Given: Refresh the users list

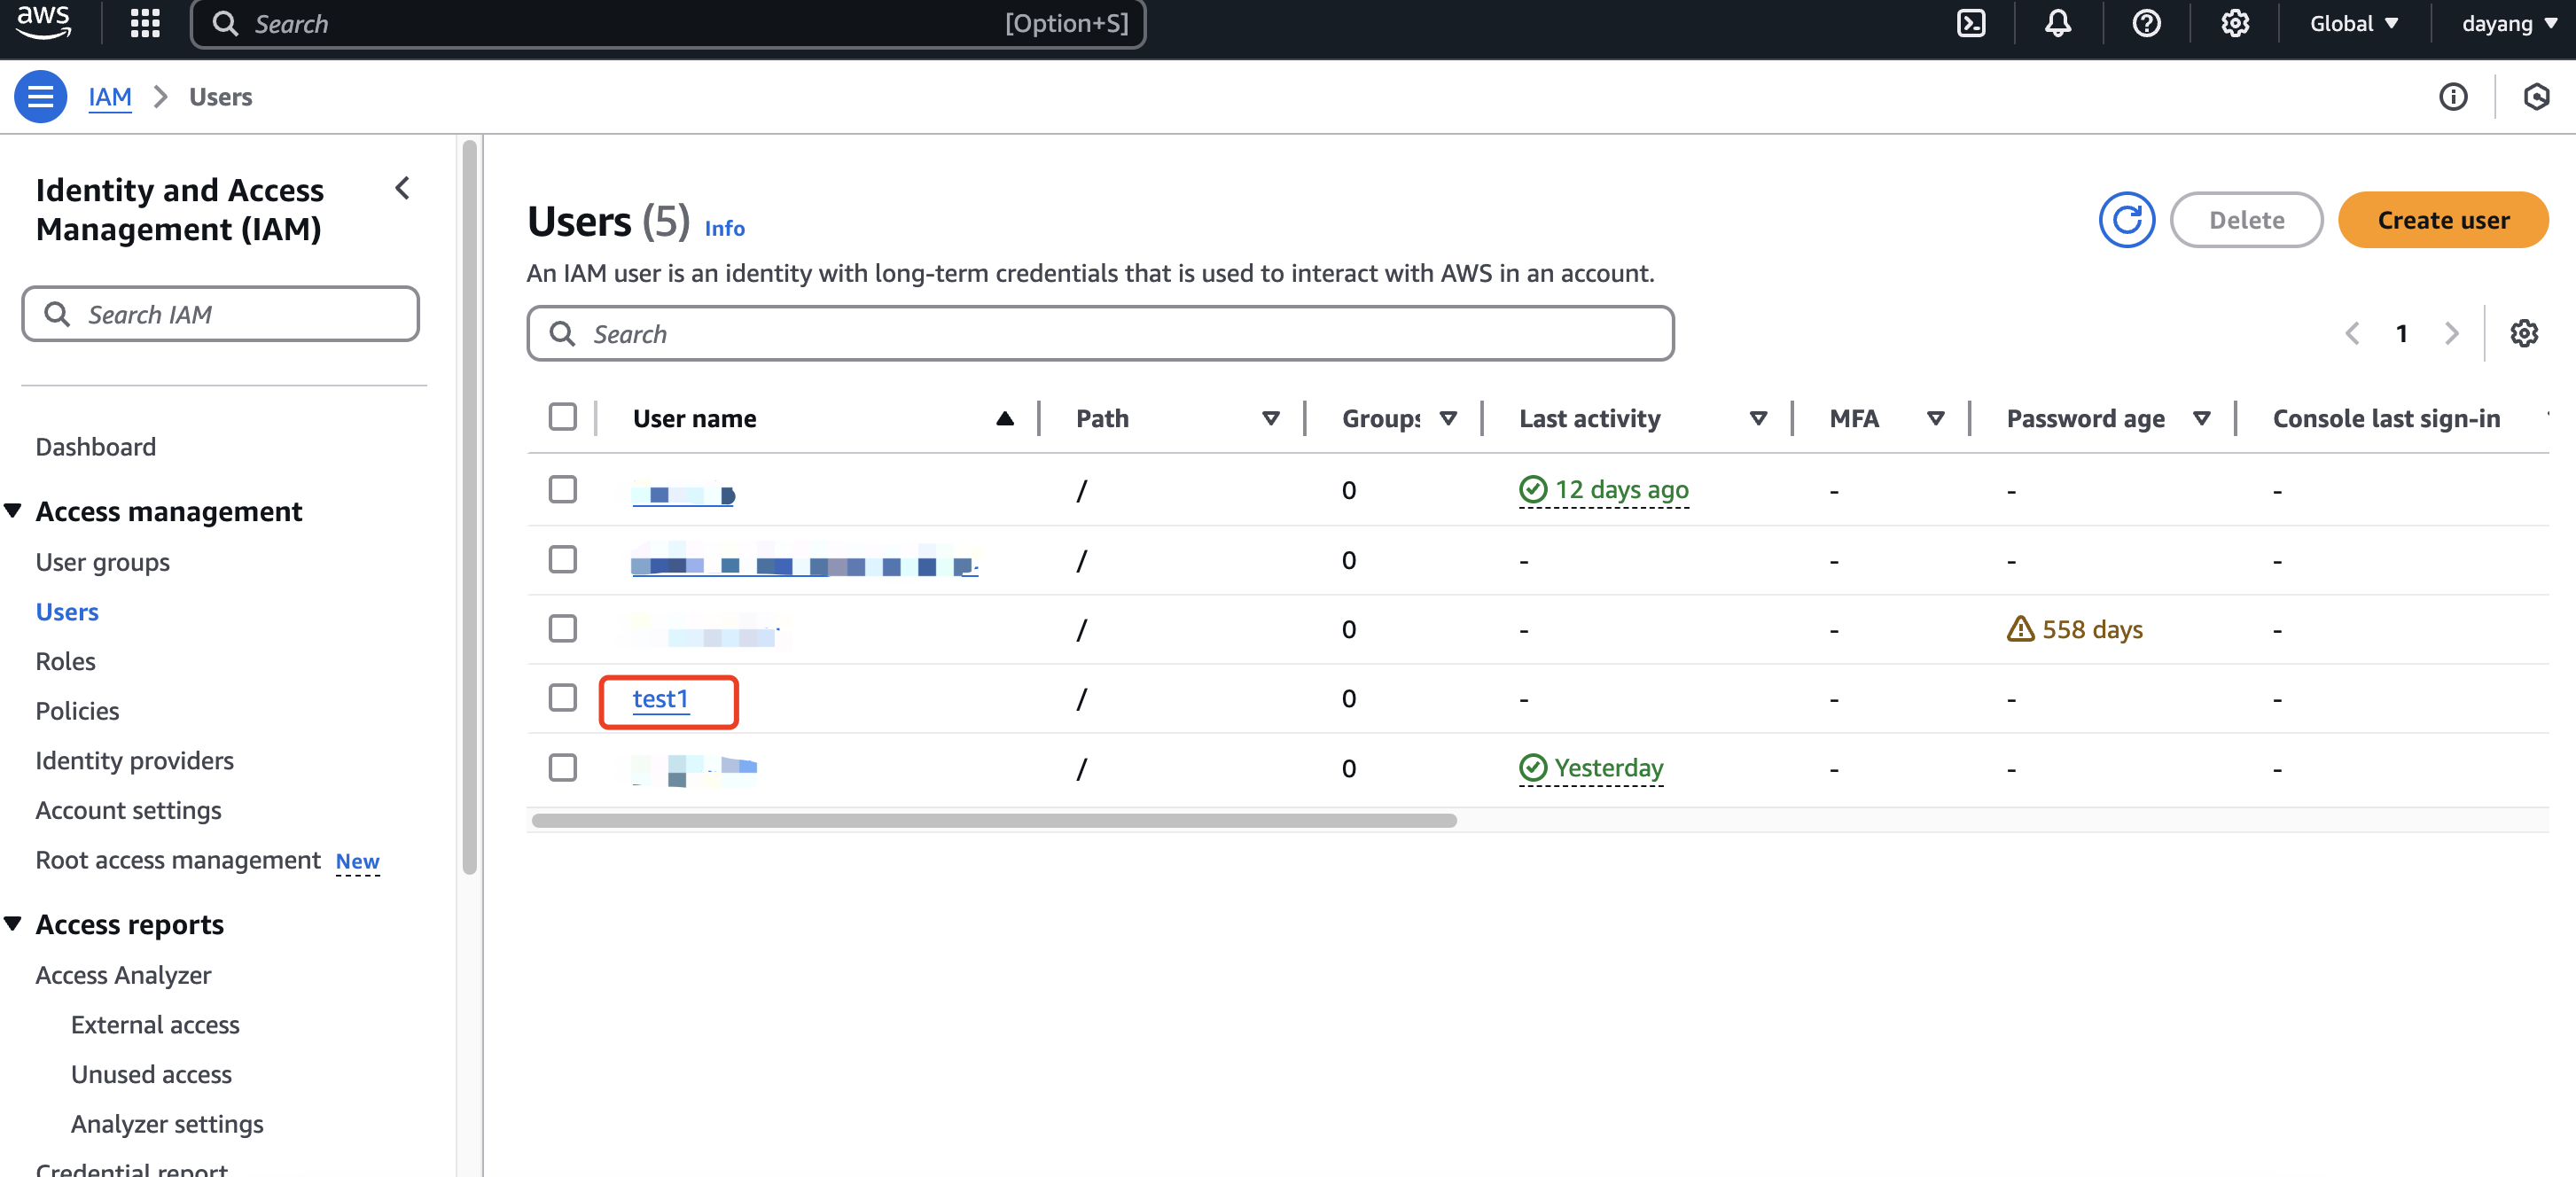Looking at the screenshot, I should pos(2126,220).
